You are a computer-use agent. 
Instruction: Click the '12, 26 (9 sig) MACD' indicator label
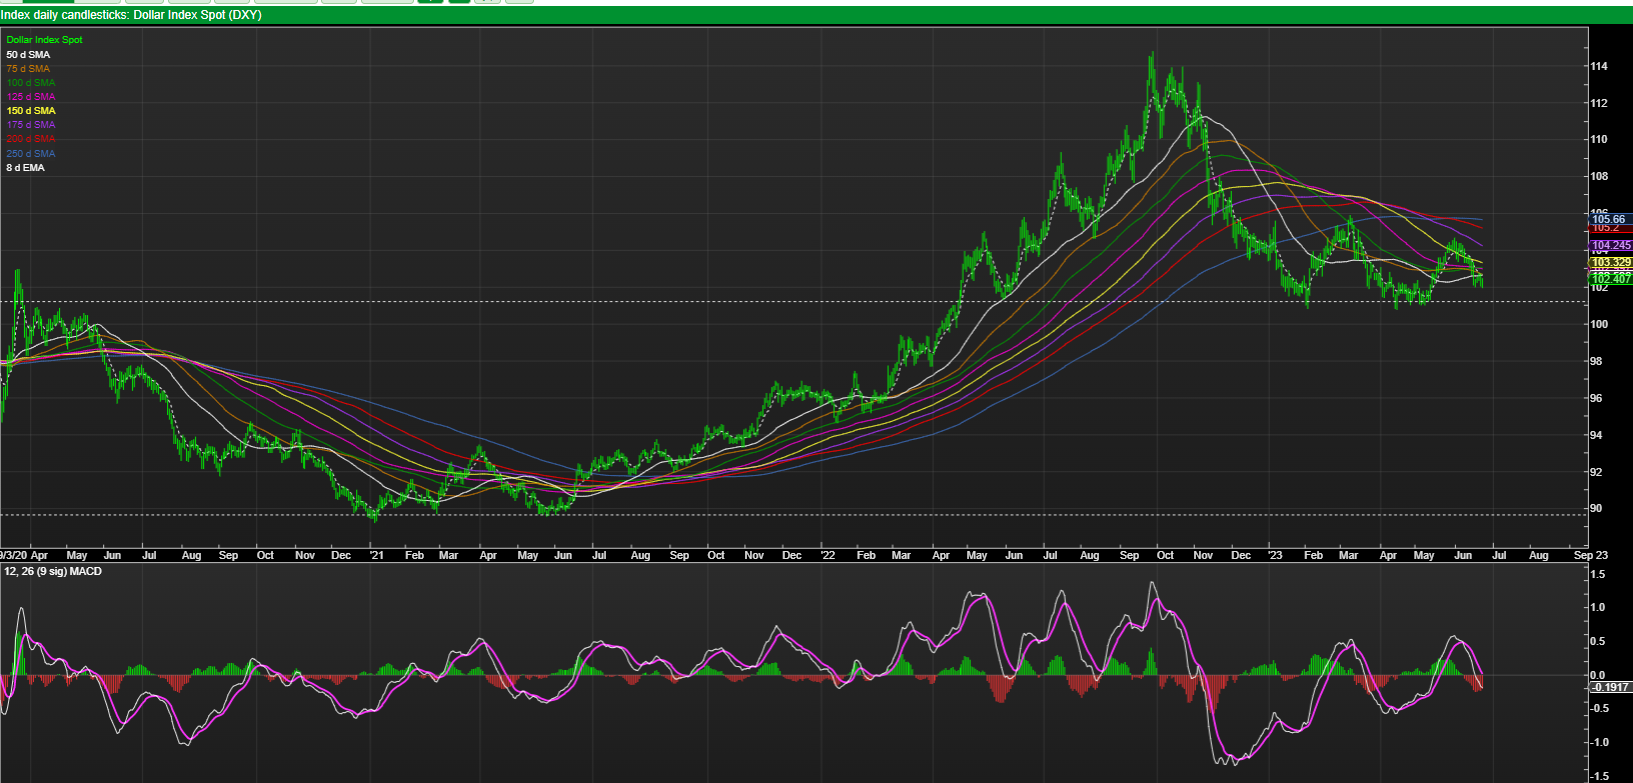coord(53,571)
